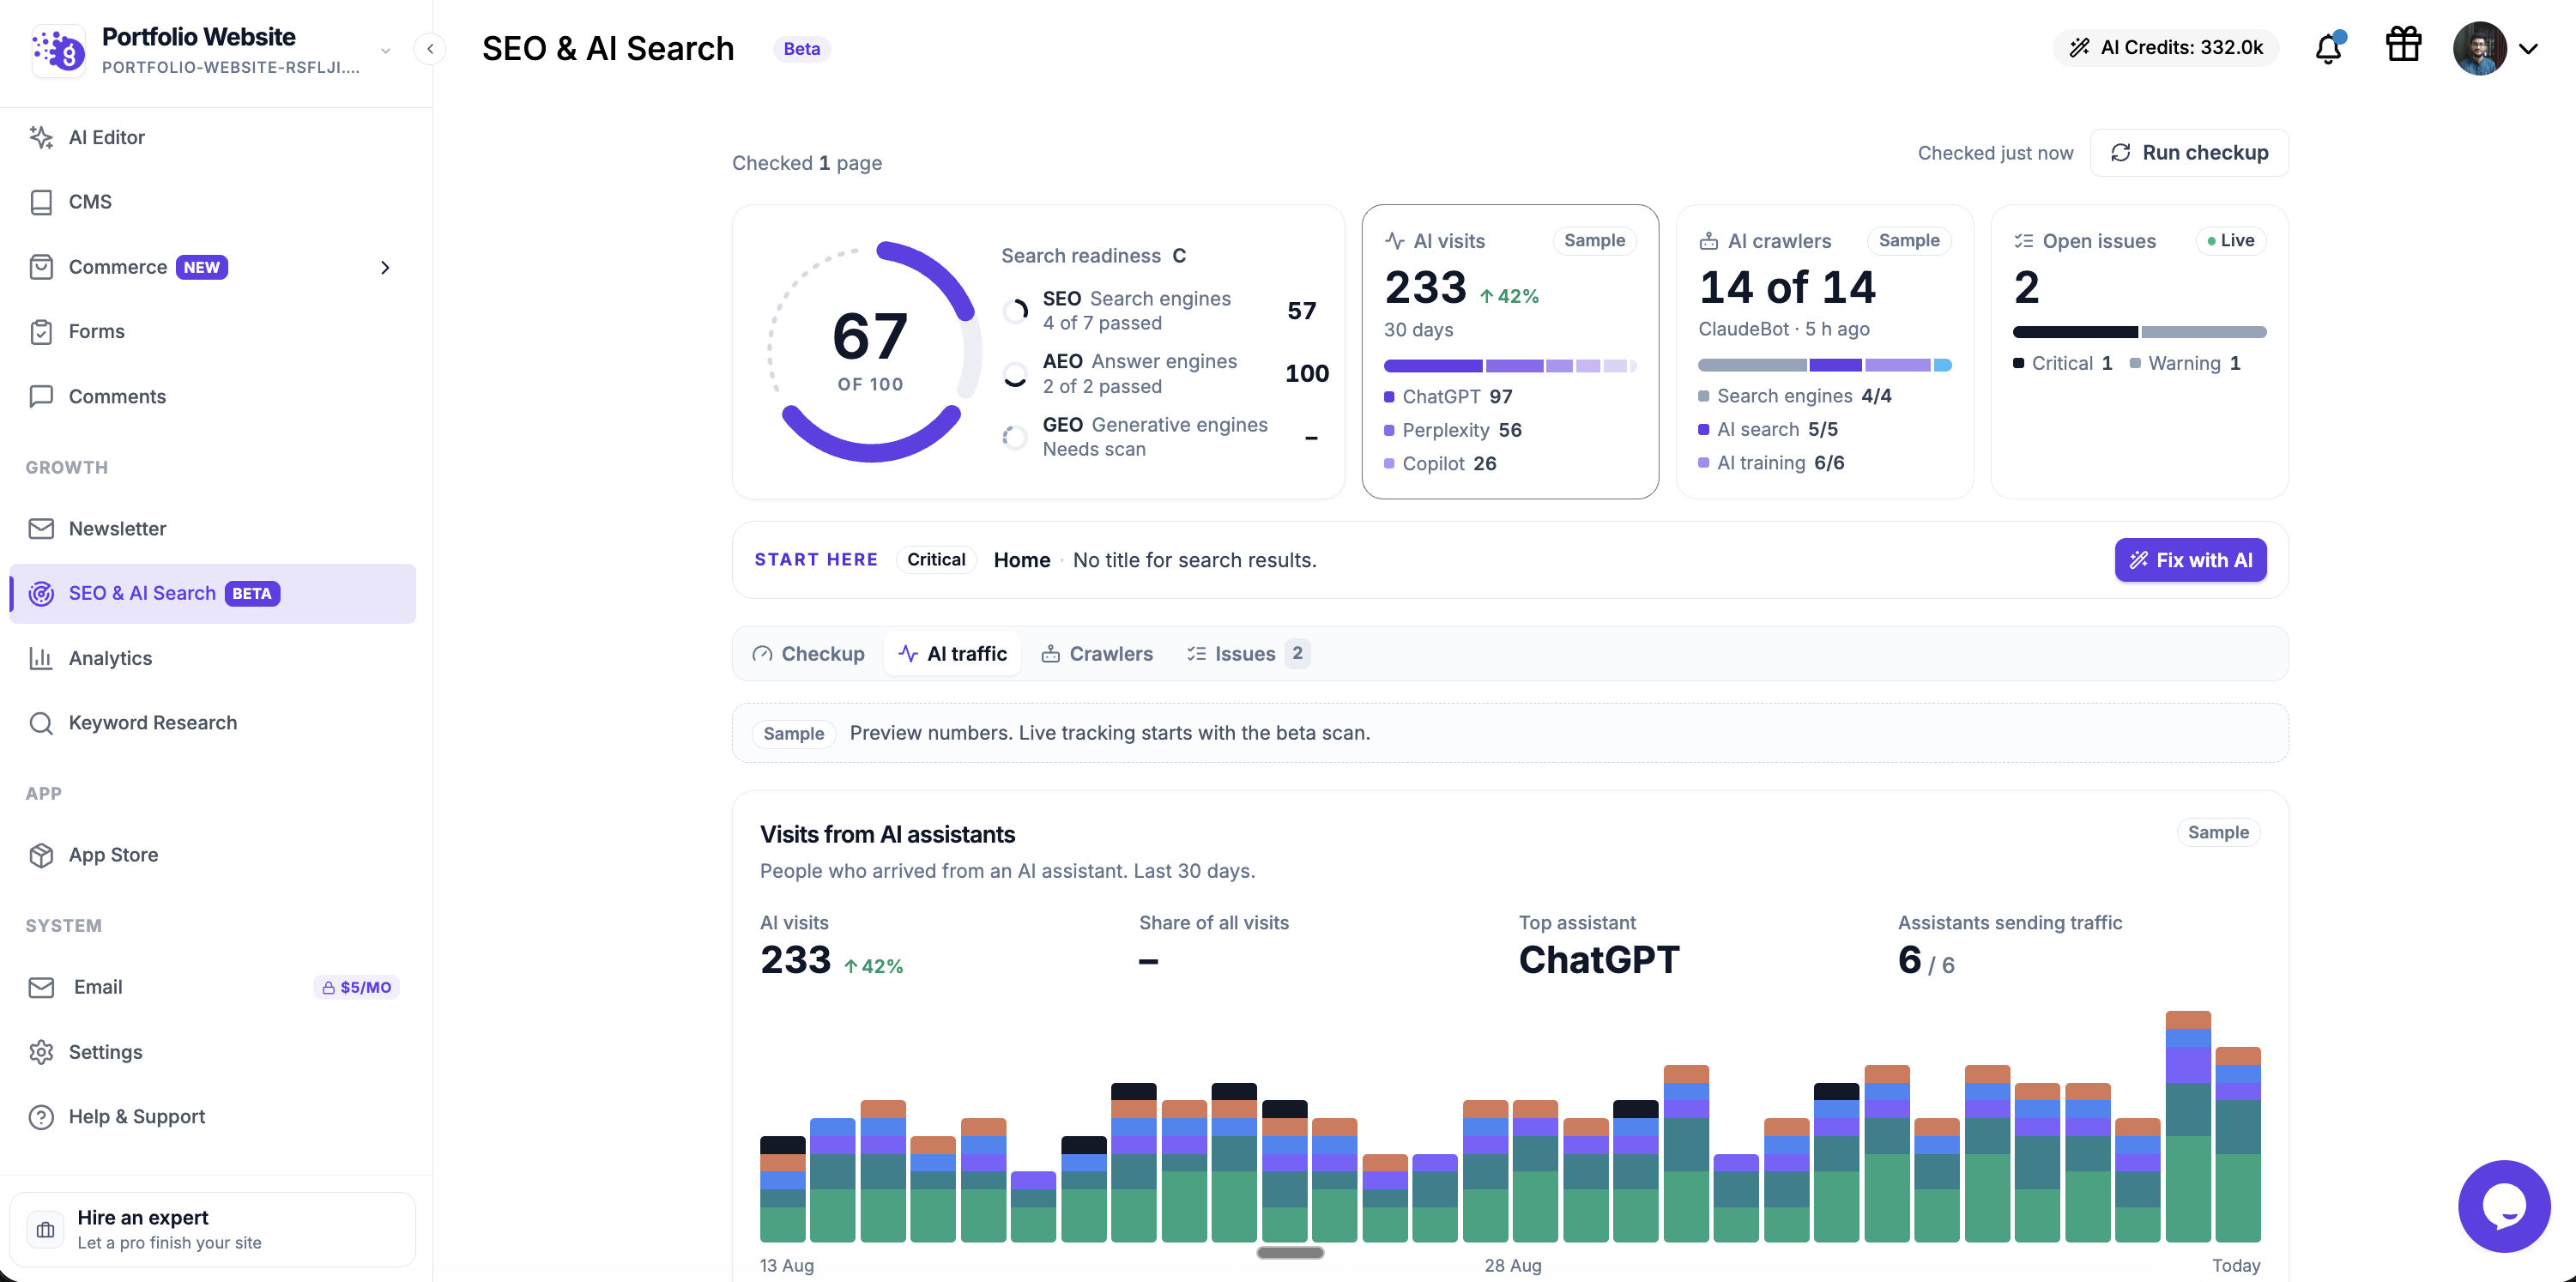This screenshot has height=1282, width=2576.
Task: Click the gift box icon
Action: coord(2403,45)
